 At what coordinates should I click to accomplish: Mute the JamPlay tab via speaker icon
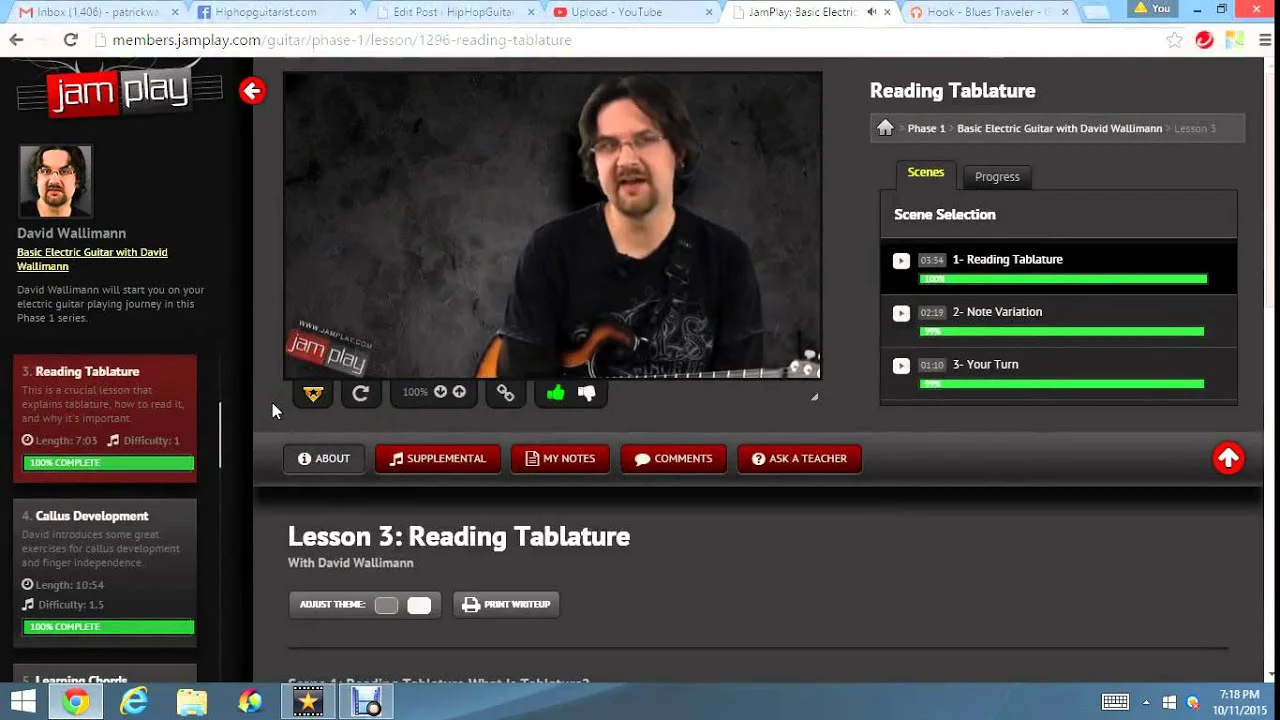872,12
